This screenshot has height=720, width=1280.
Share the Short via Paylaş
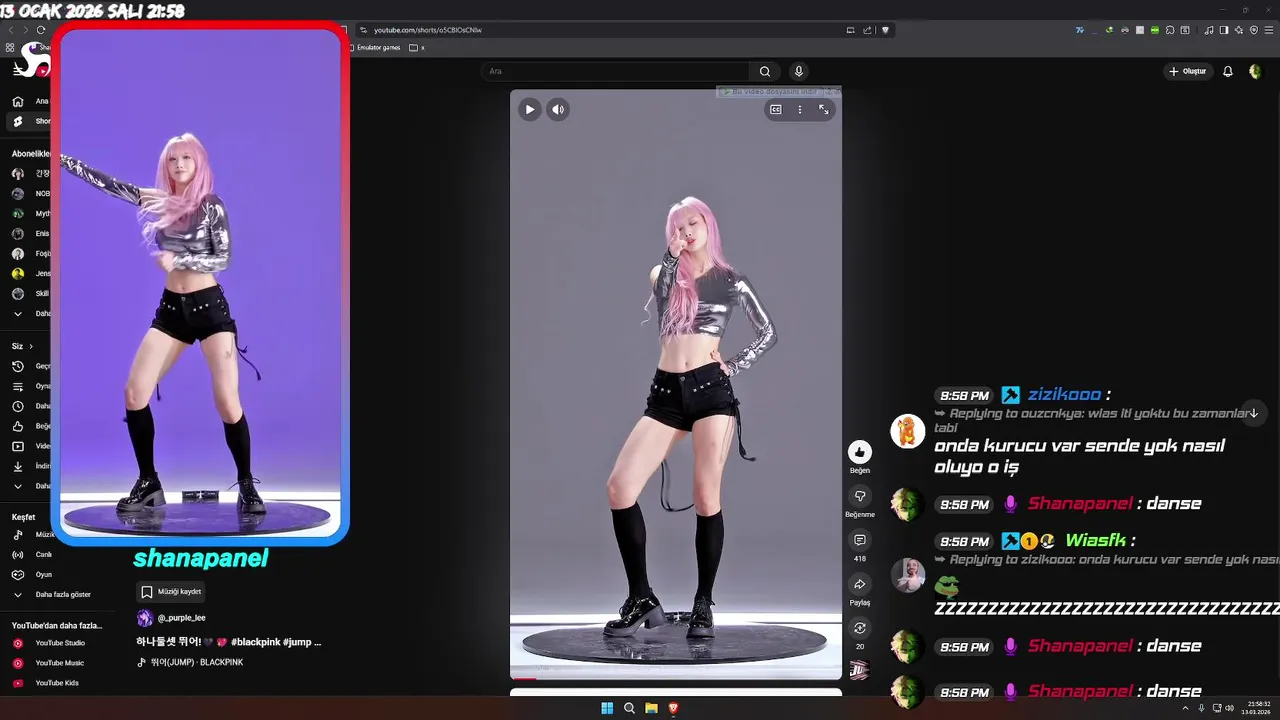pos(860,584)
